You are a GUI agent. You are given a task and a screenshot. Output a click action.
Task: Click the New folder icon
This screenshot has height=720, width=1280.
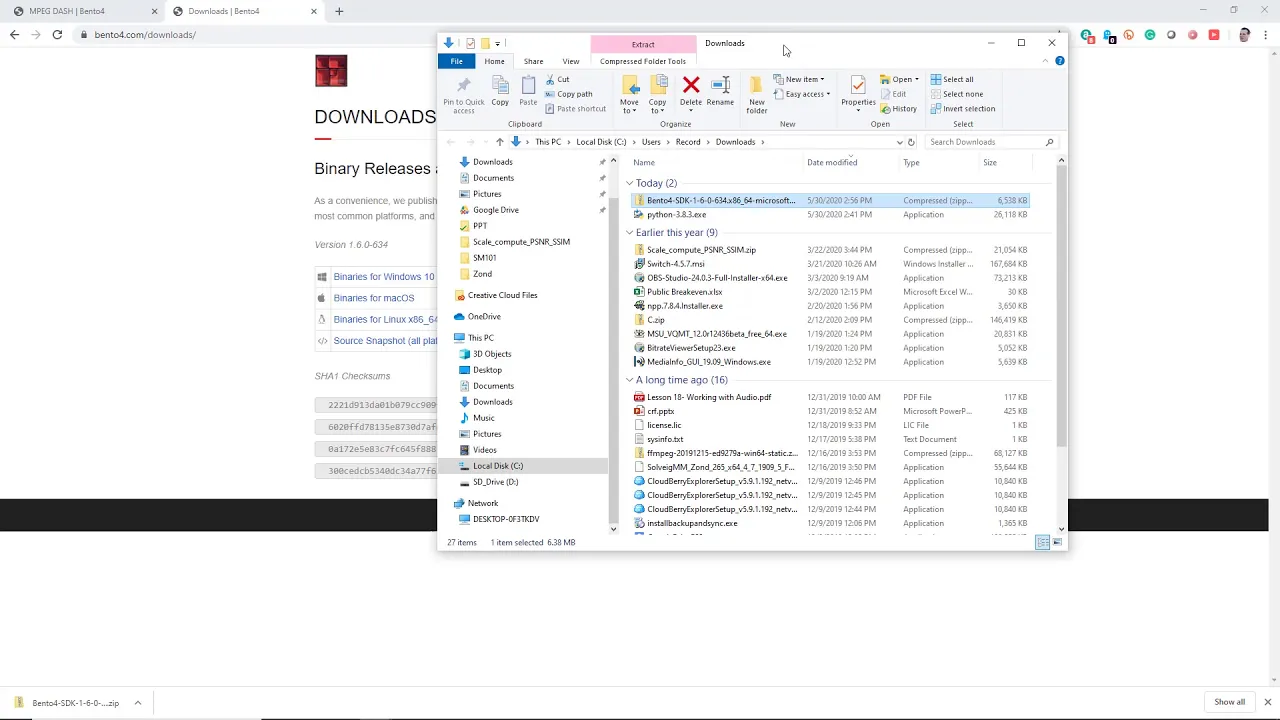[756, 85]
